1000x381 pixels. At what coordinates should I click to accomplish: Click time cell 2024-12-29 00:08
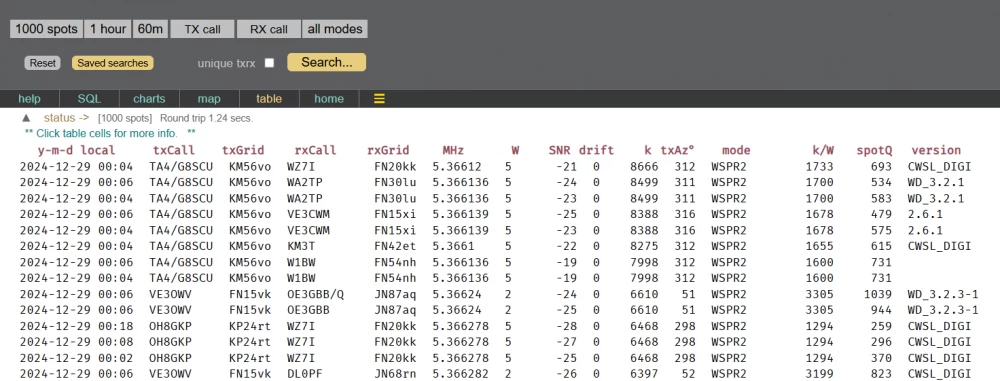click(77, 342)
